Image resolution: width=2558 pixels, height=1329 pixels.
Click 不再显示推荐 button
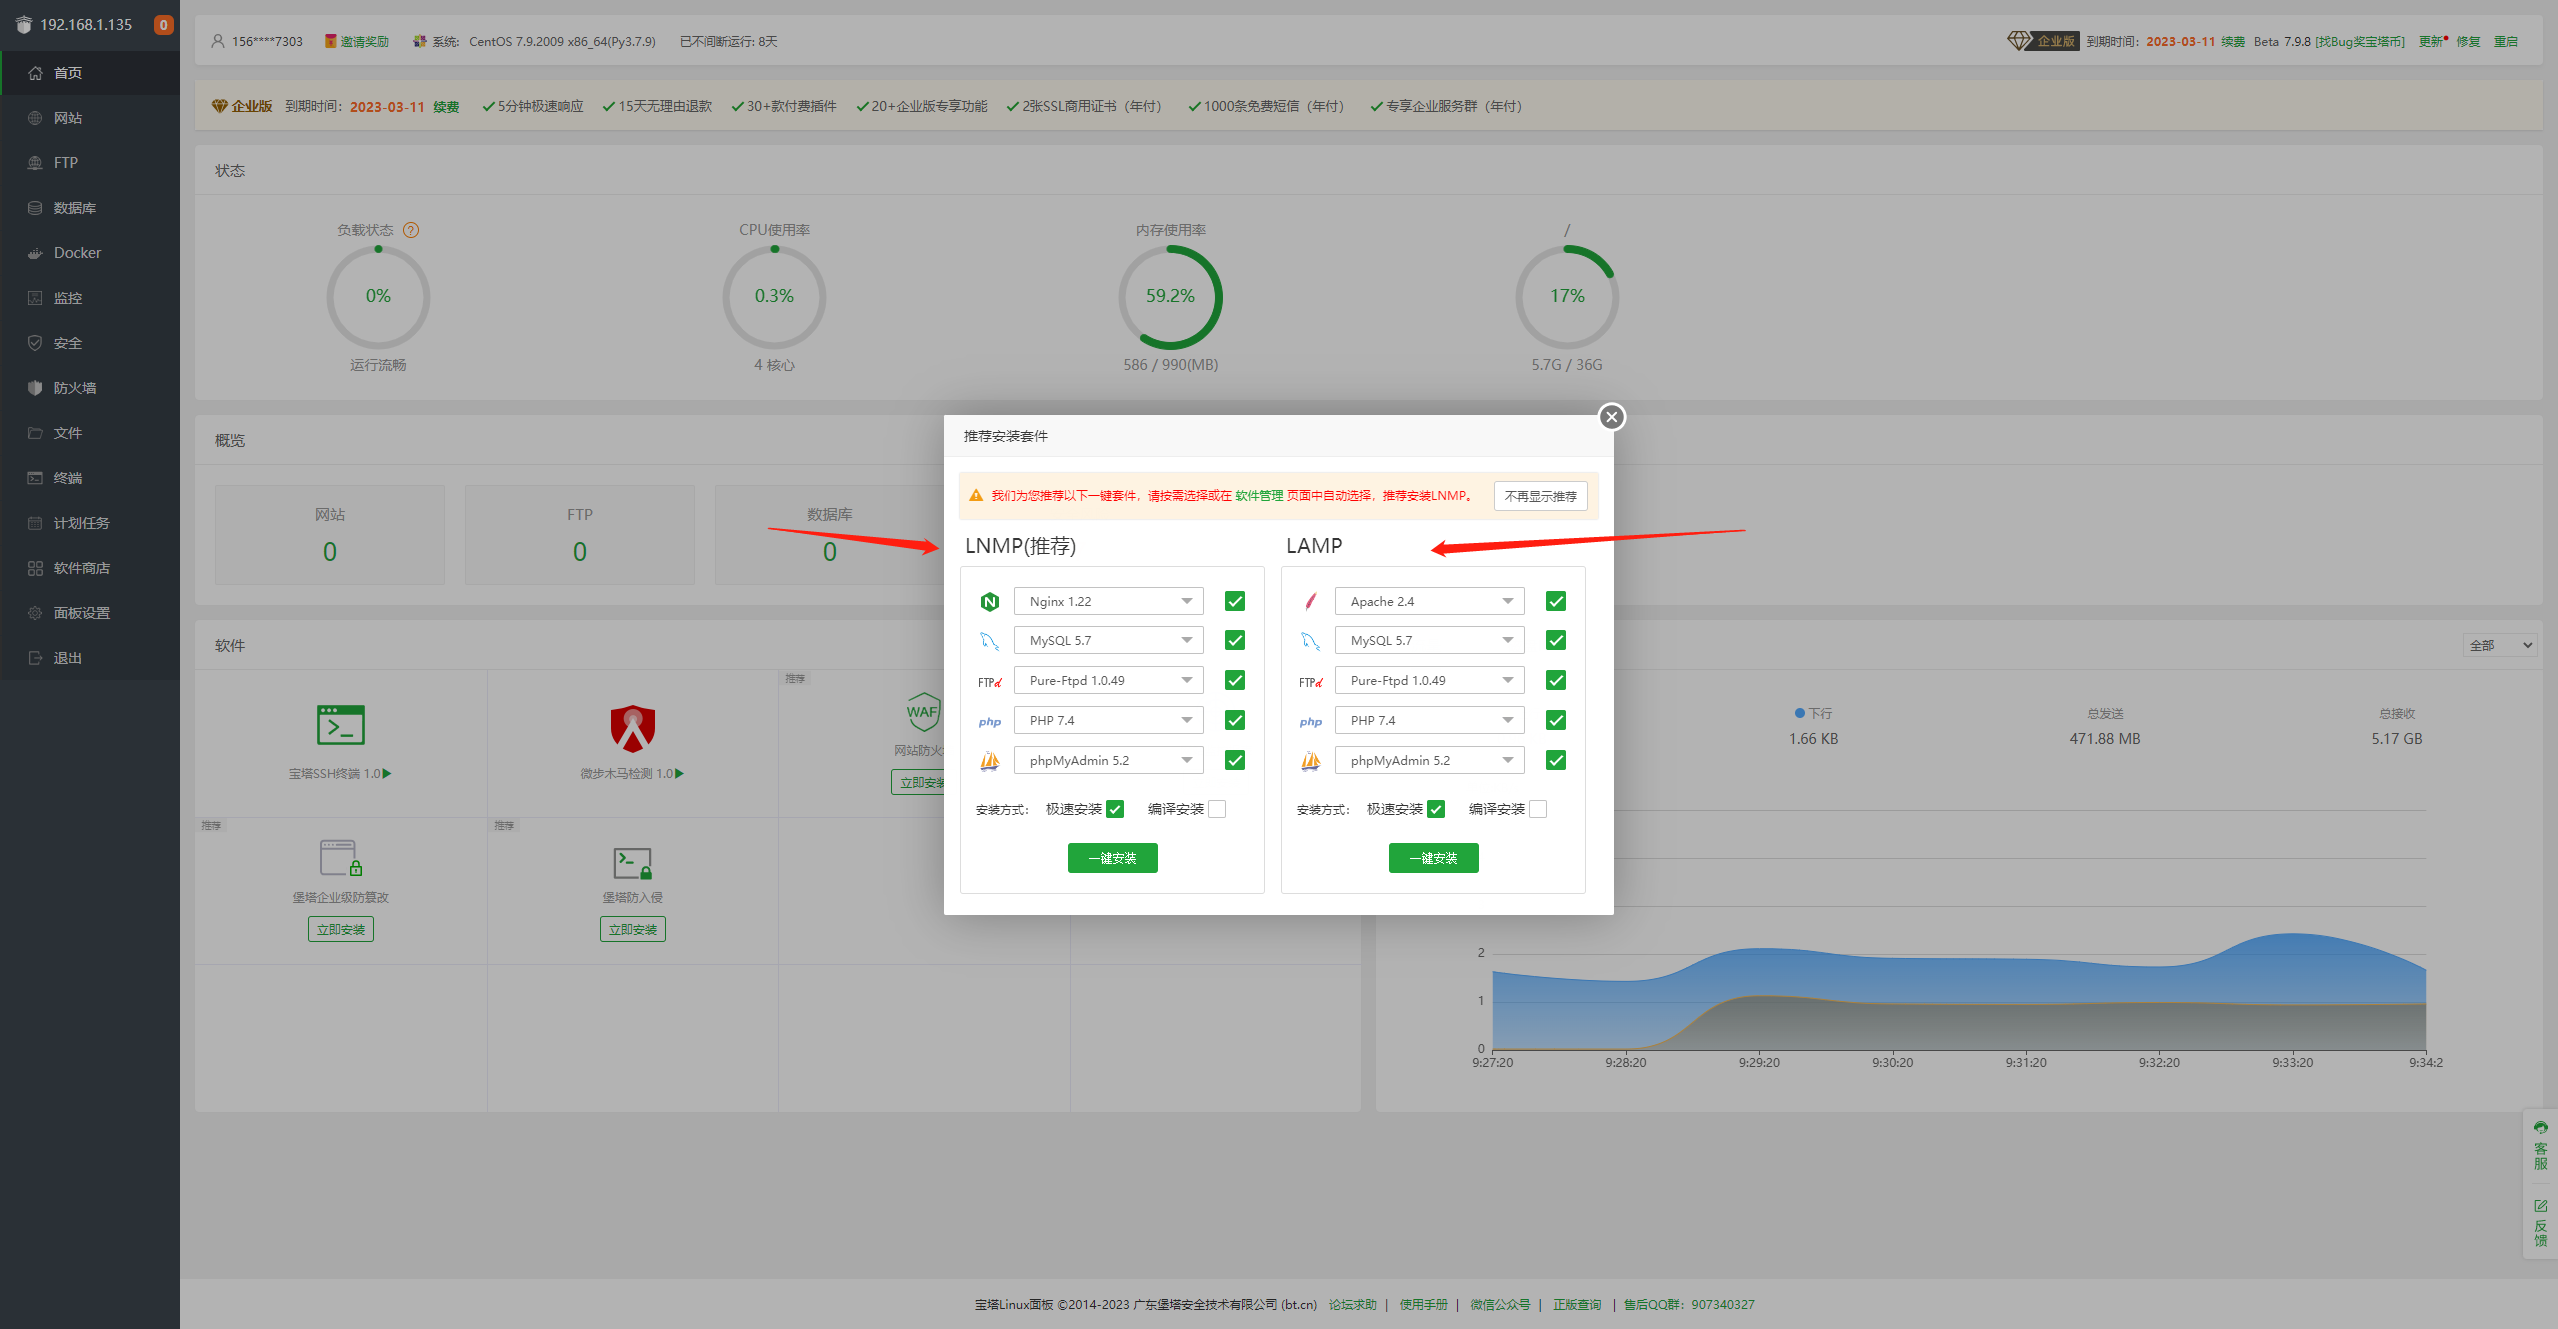pyautogui.click(x=1540, y=495)
